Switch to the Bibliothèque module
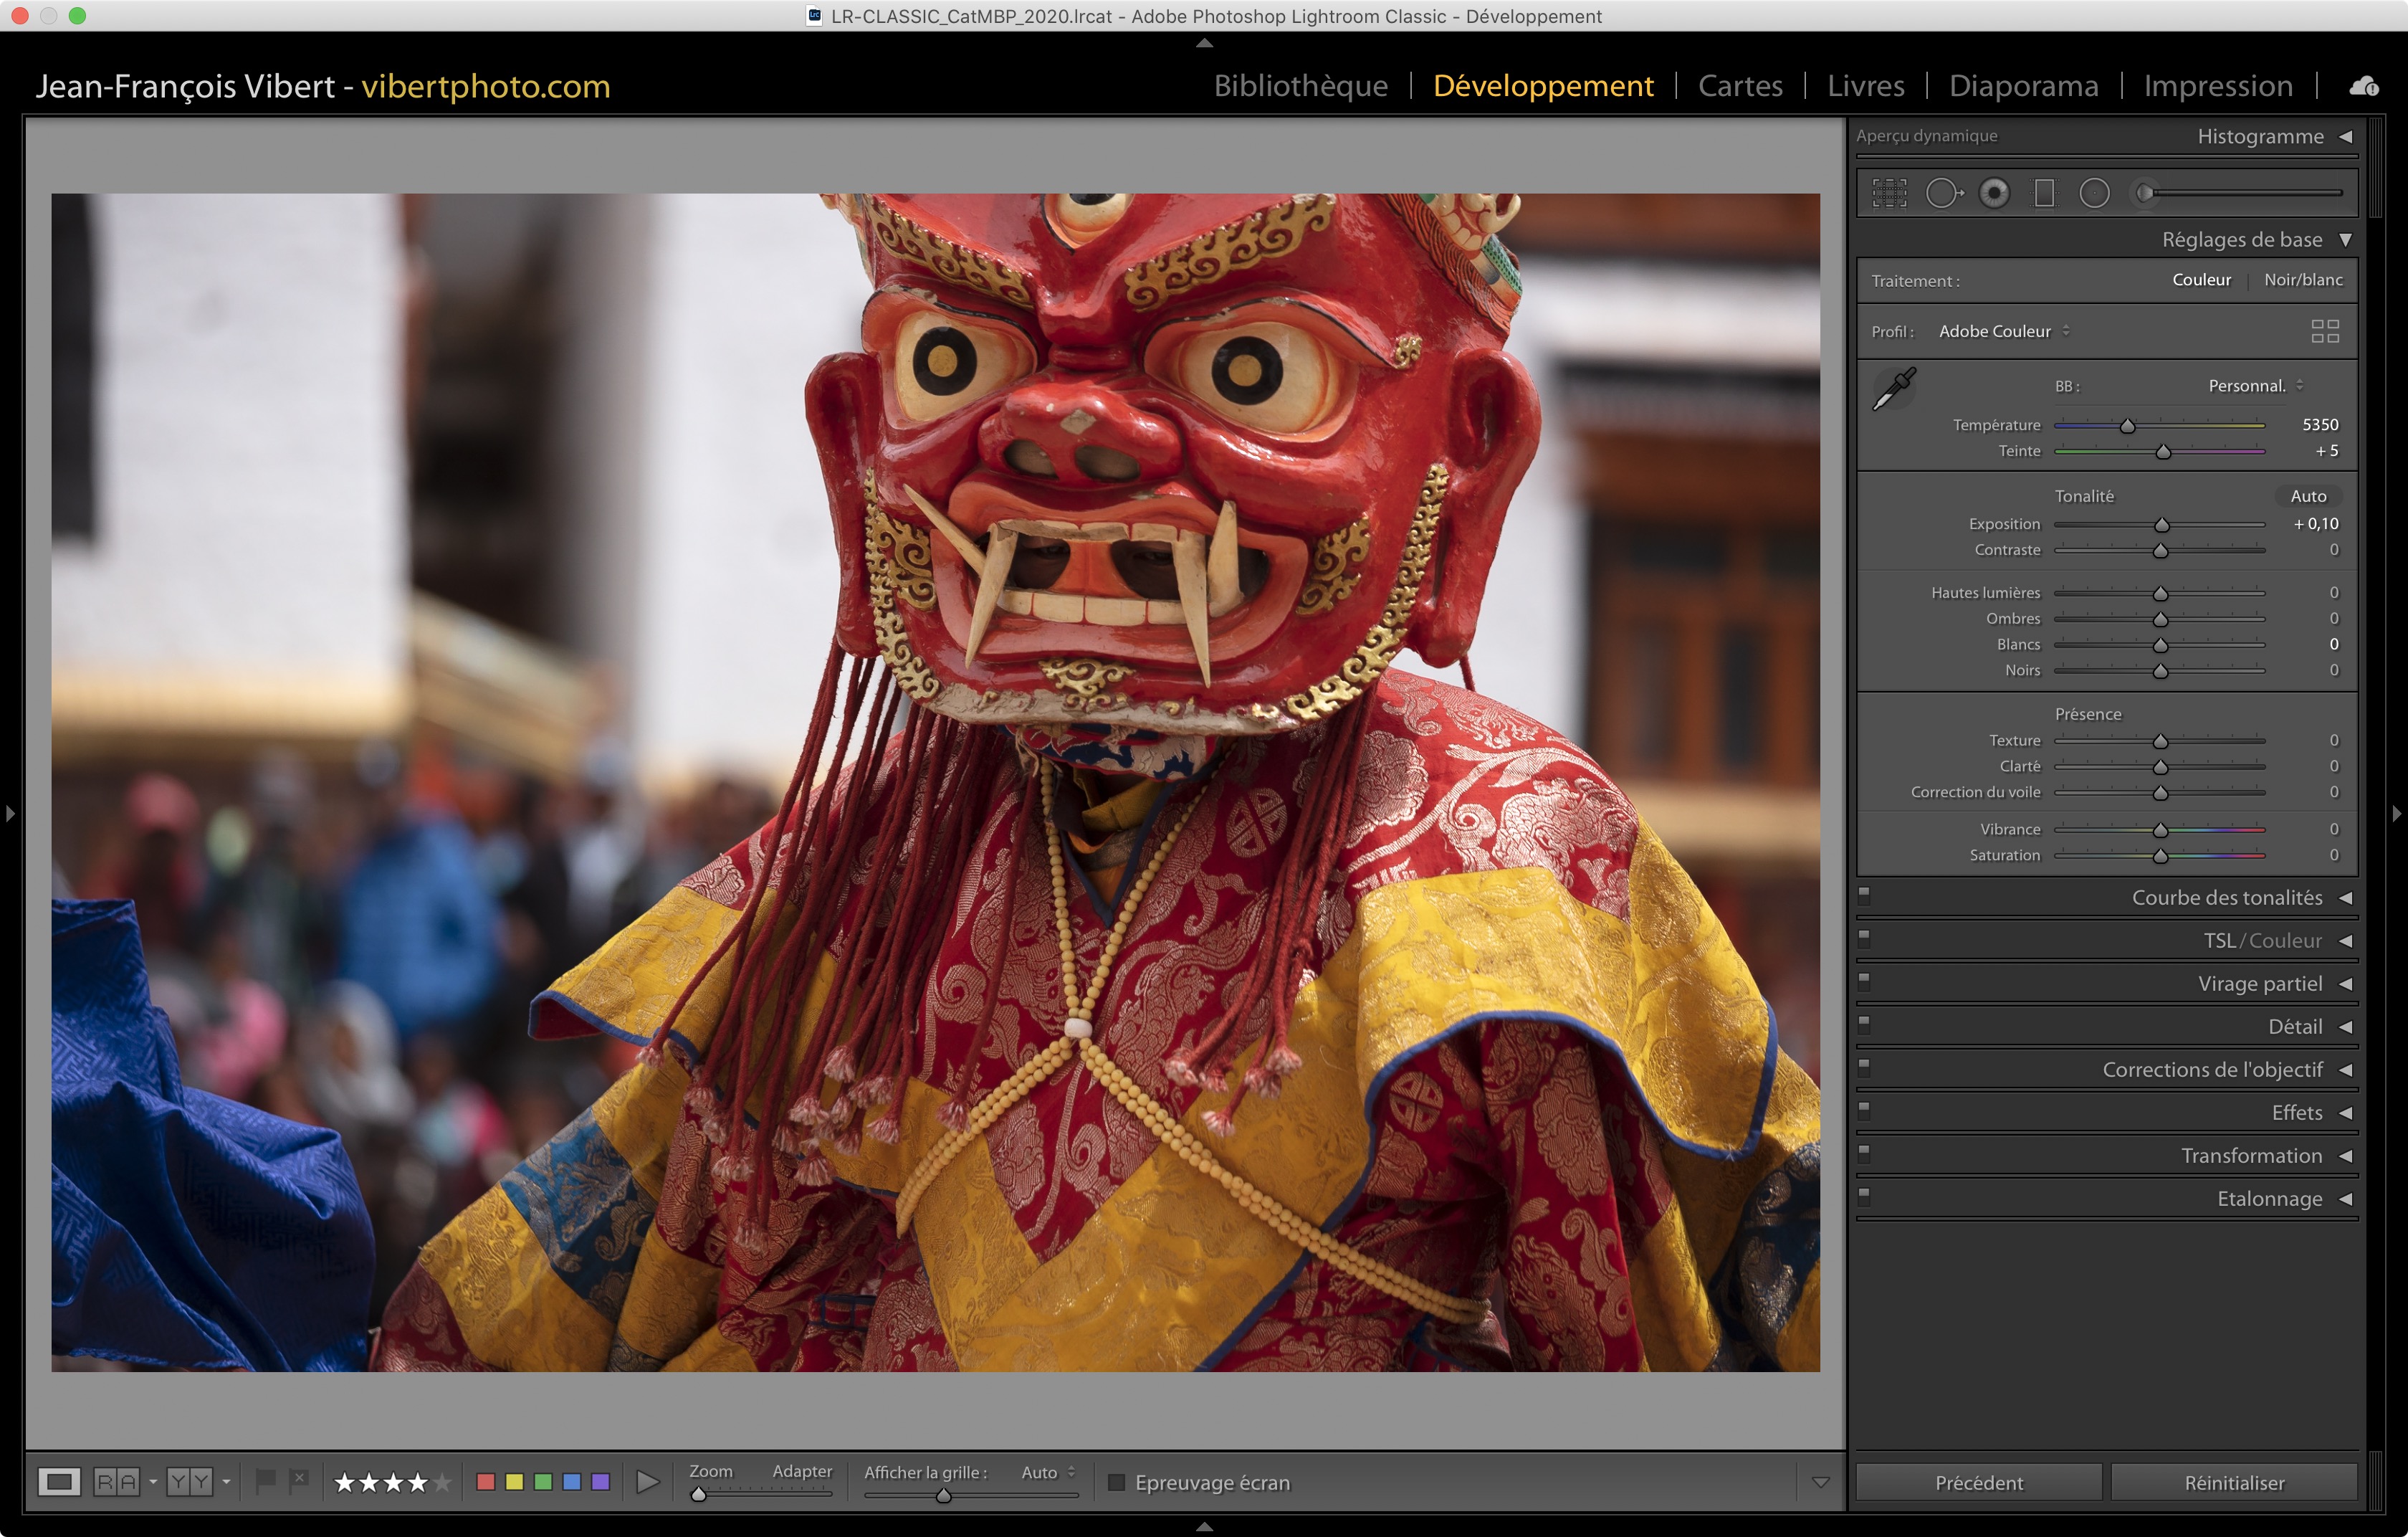 tap(1300, 86)
